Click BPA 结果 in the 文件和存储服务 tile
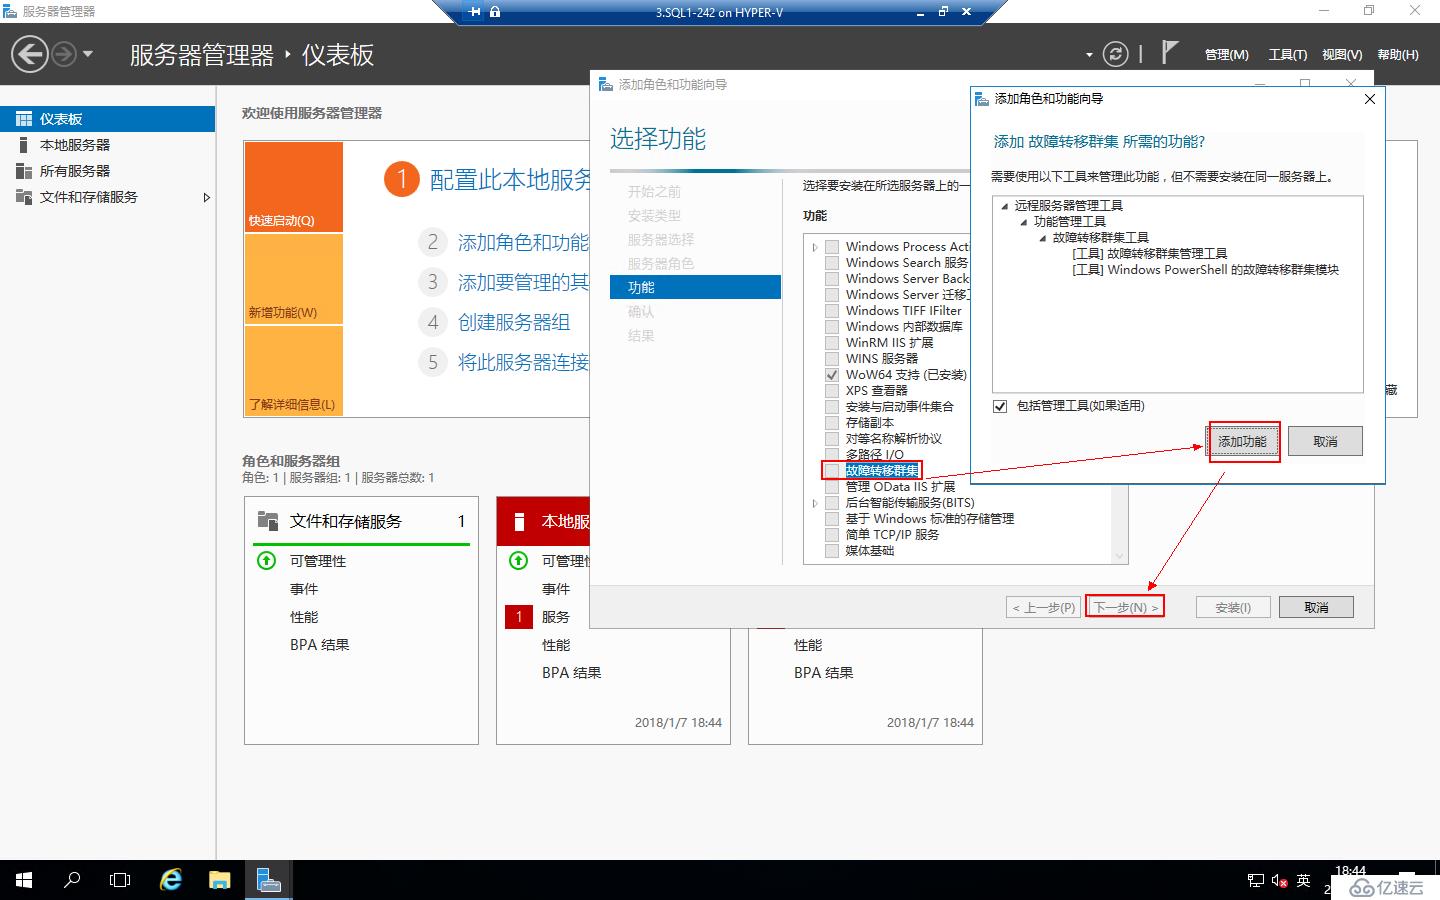 coord(320,645)
